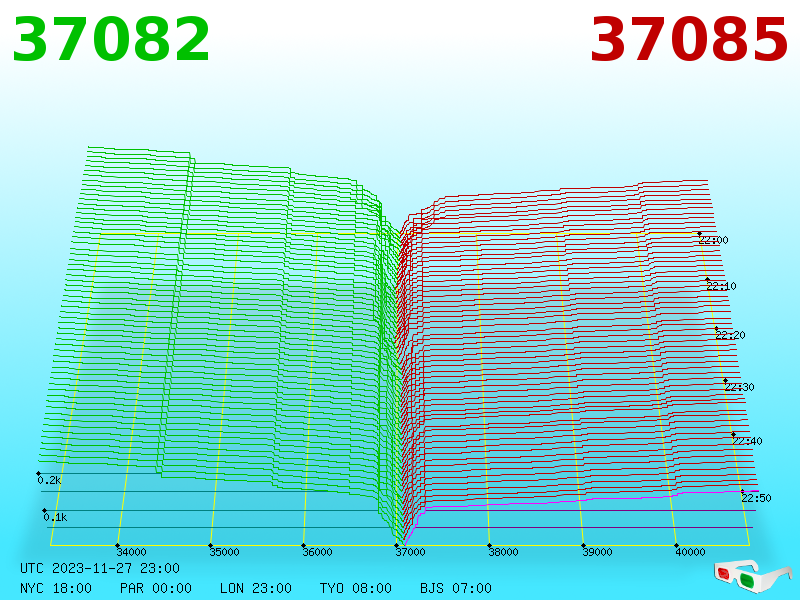Image resolution: width=800 pixels, height=600 pixels.
Task: Click the LON 23:00 clock
Action: click(256, 588)
